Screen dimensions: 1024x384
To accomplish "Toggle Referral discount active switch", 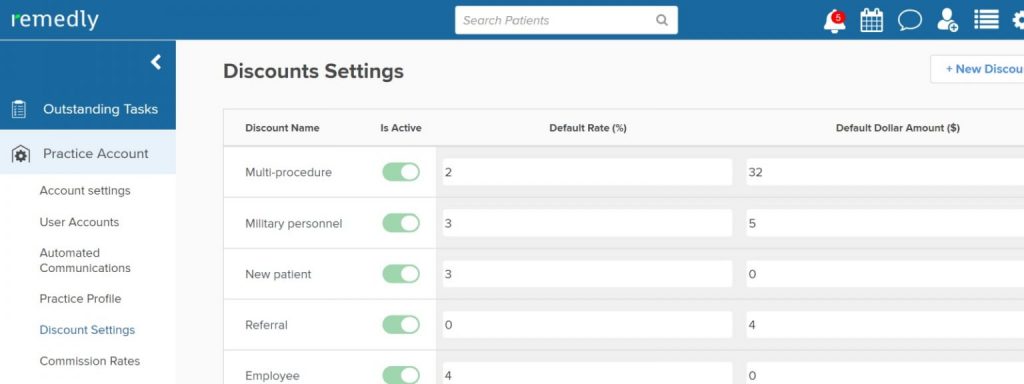I will click(x=401, y=325).
